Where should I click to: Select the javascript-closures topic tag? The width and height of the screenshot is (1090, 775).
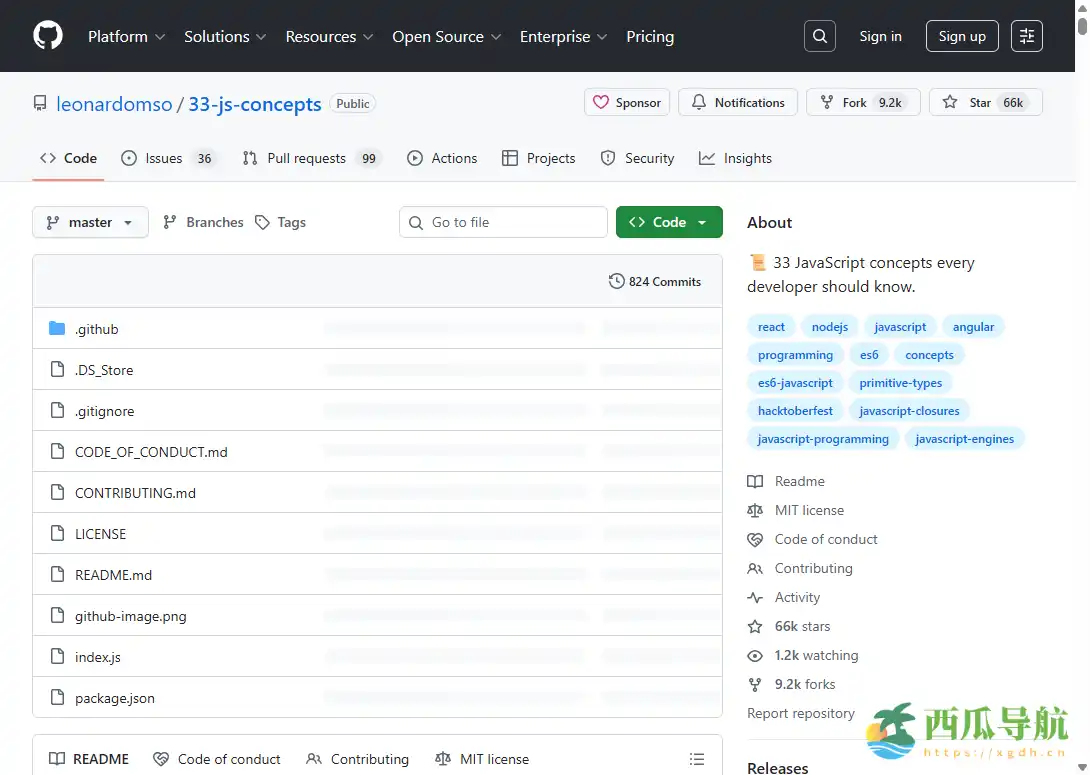[x=909, y=411]
